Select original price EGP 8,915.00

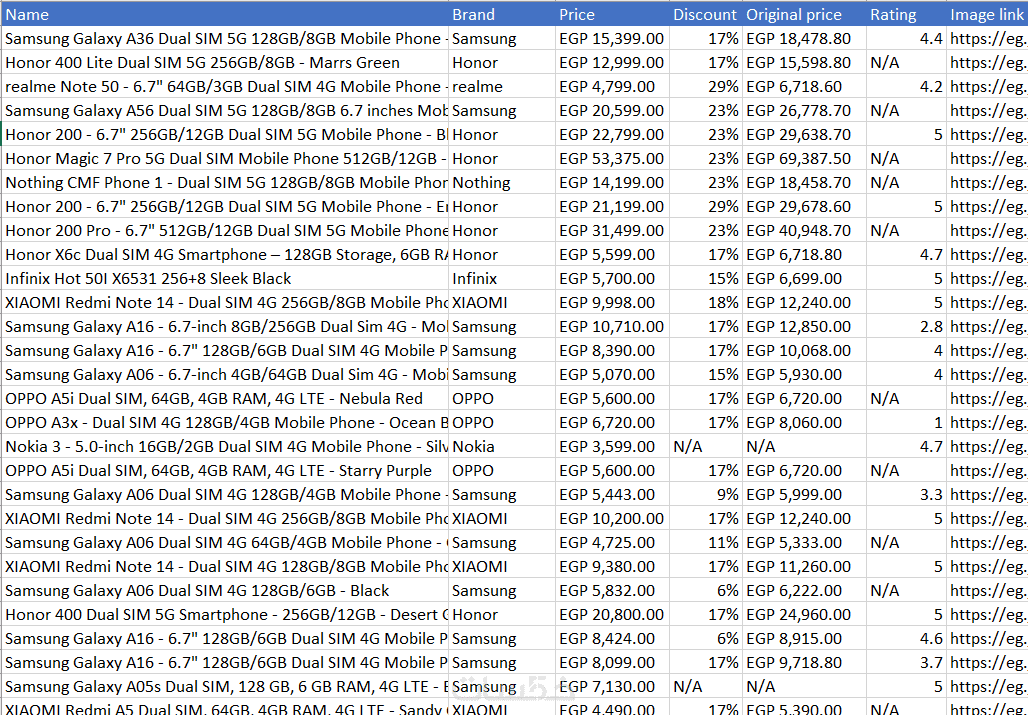click(x=804, y=639)
